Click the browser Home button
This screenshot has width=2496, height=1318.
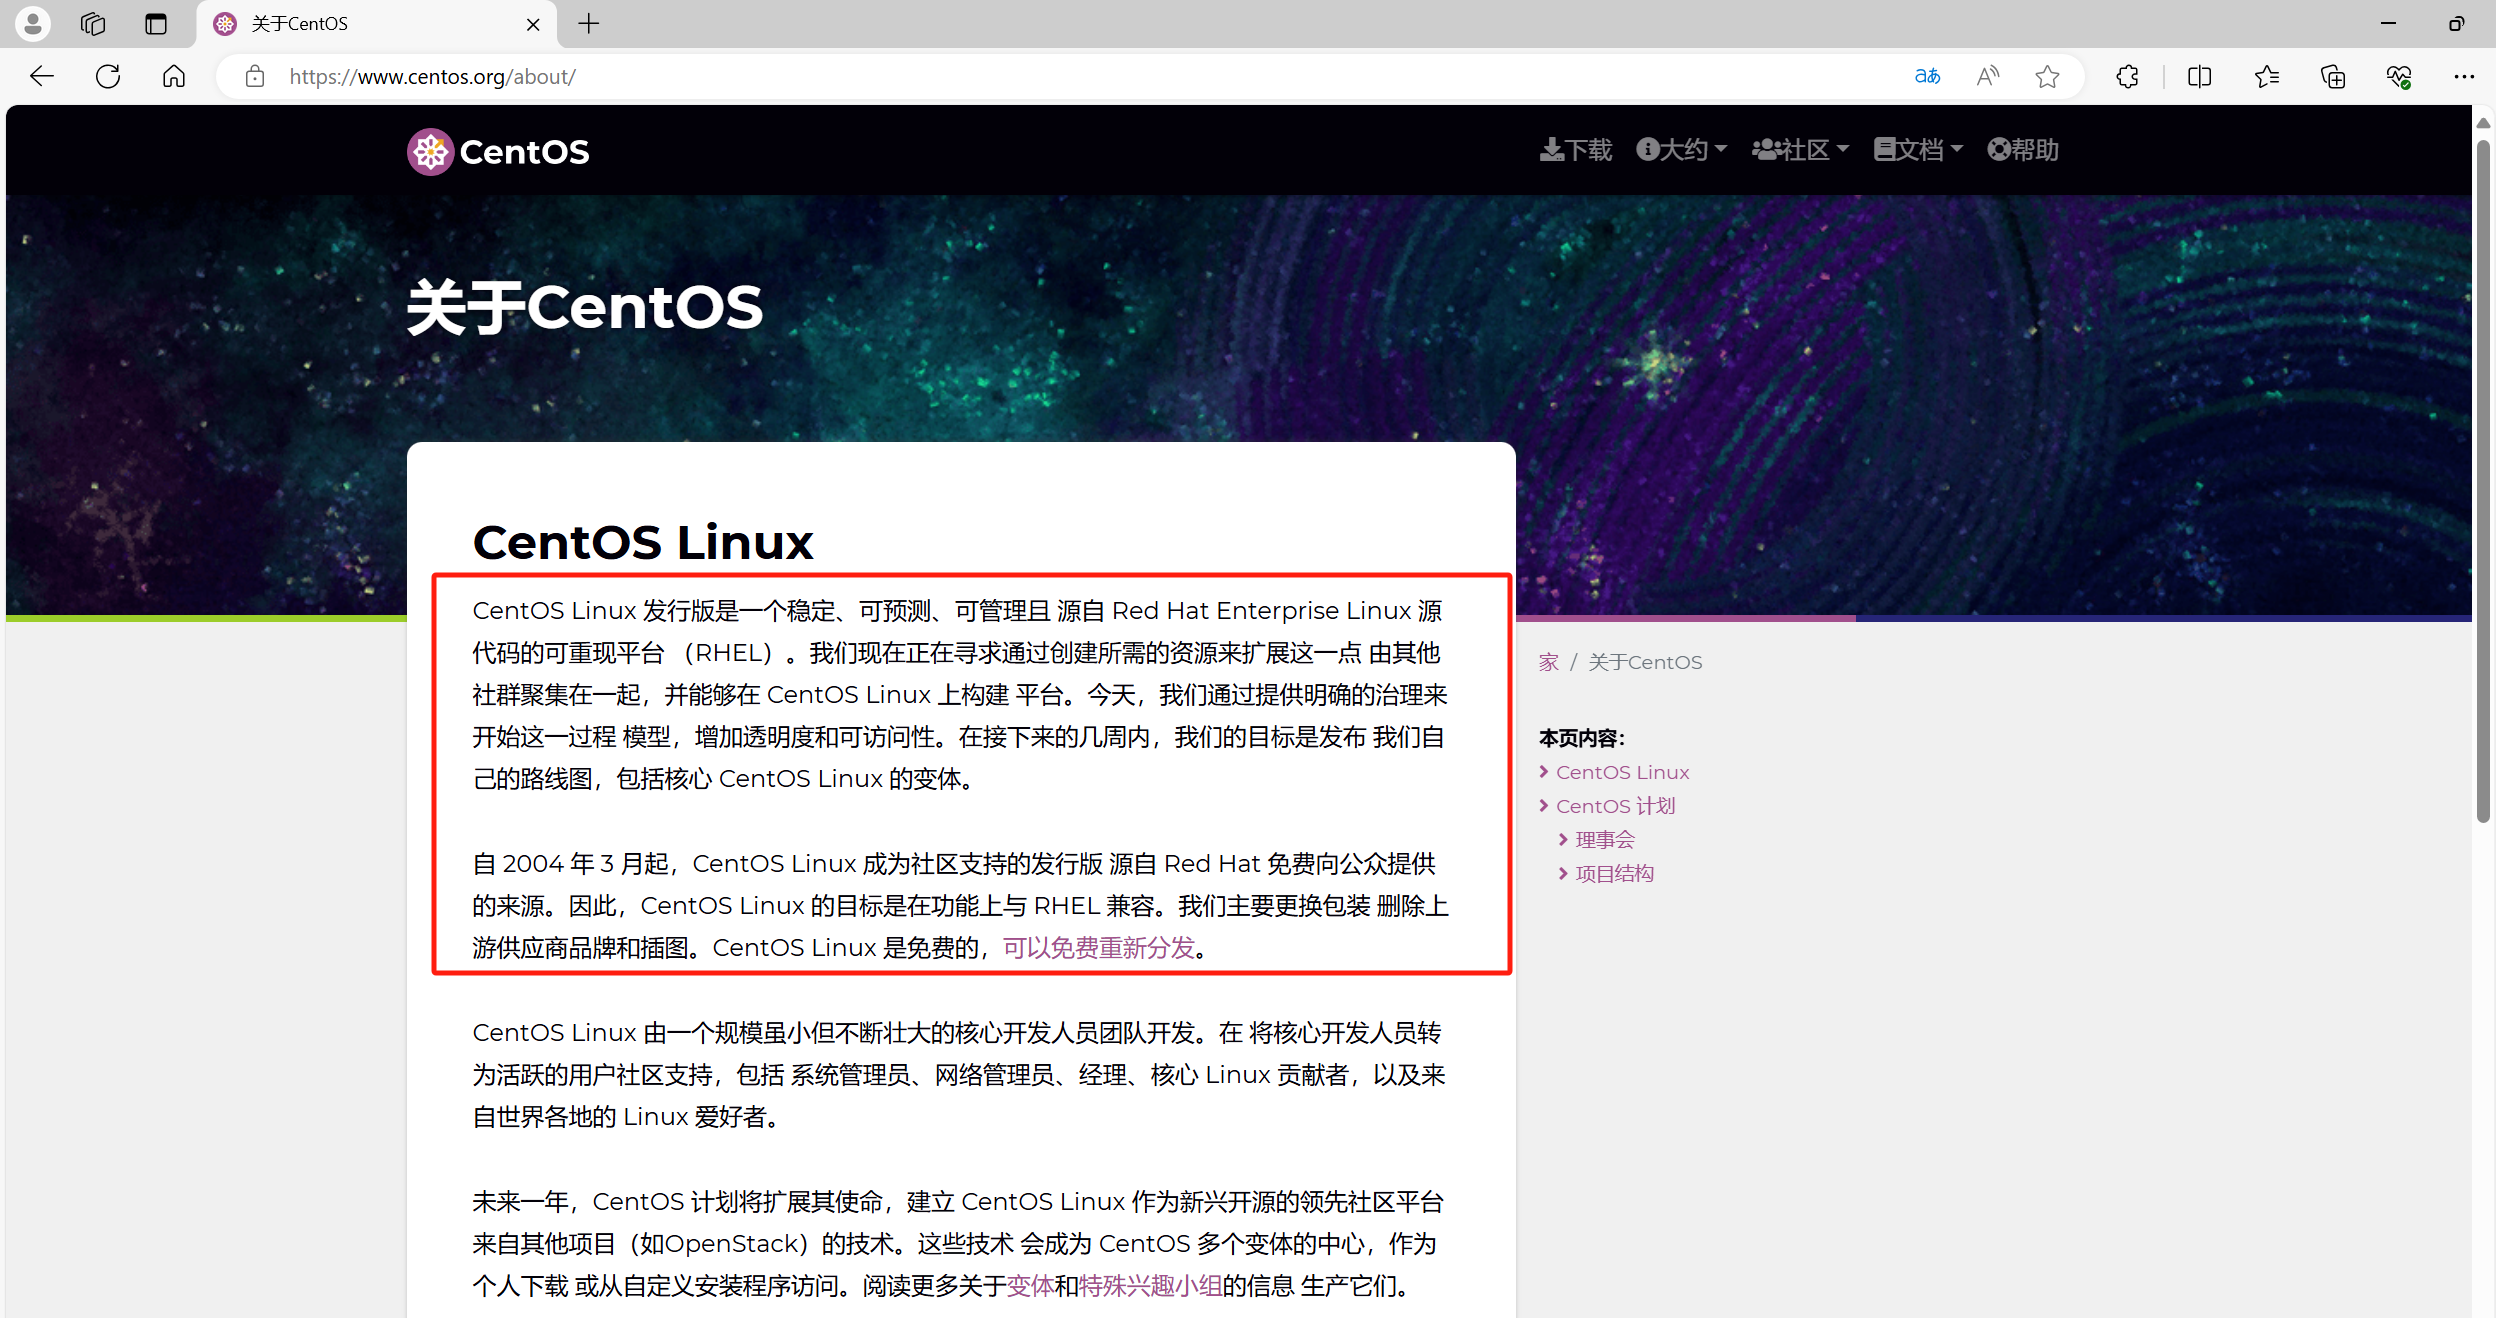[x=174, y=77]
